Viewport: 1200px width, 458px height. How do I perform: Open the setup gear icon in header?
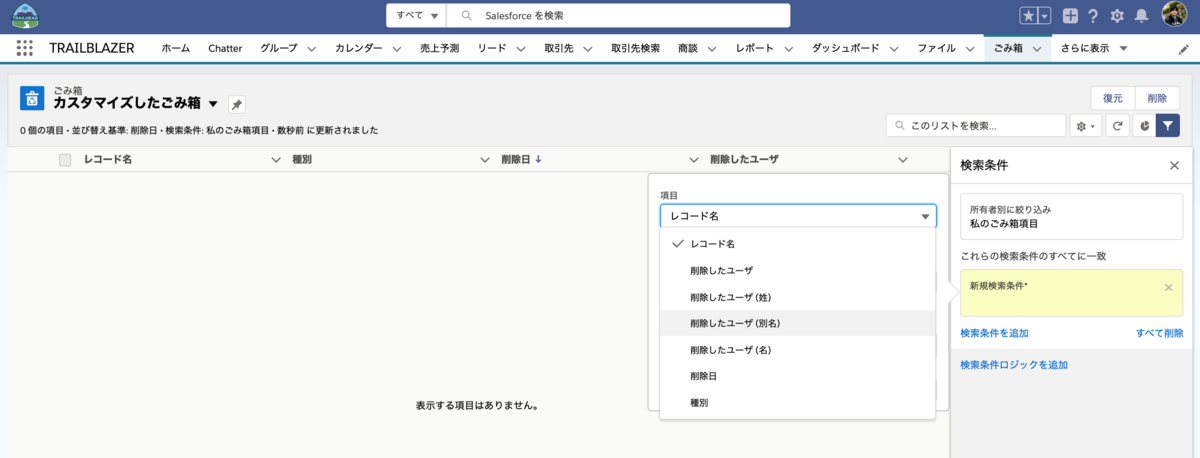pyautogui.click(x=1117, y=16)
